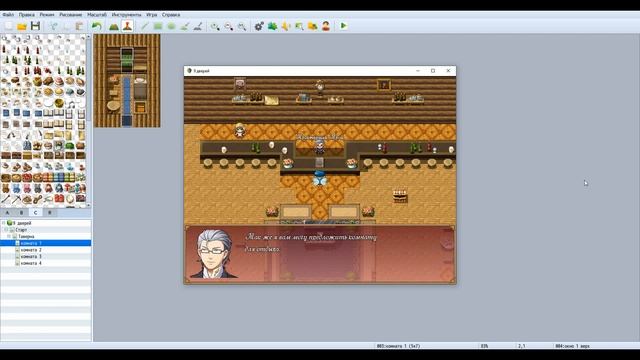Screen dimensions: 640x360
Task: Click the room map in editor canvas
Action: point(127,81)
